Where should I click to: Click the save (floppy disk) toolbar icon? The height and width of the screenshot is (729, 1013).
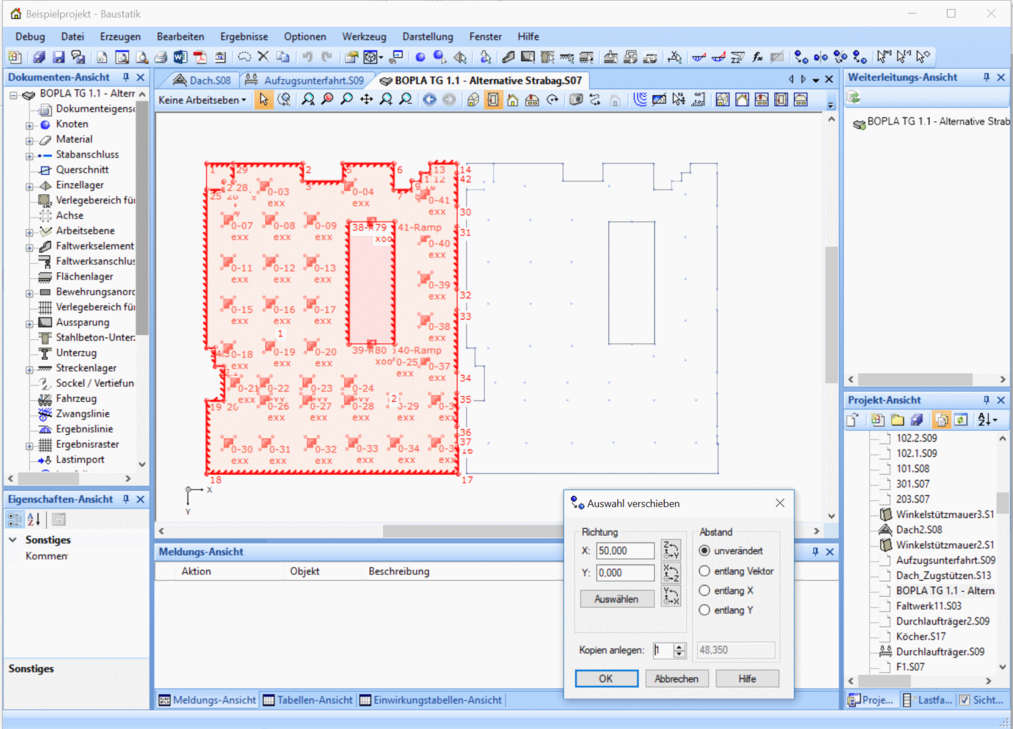tap(58, 58)
